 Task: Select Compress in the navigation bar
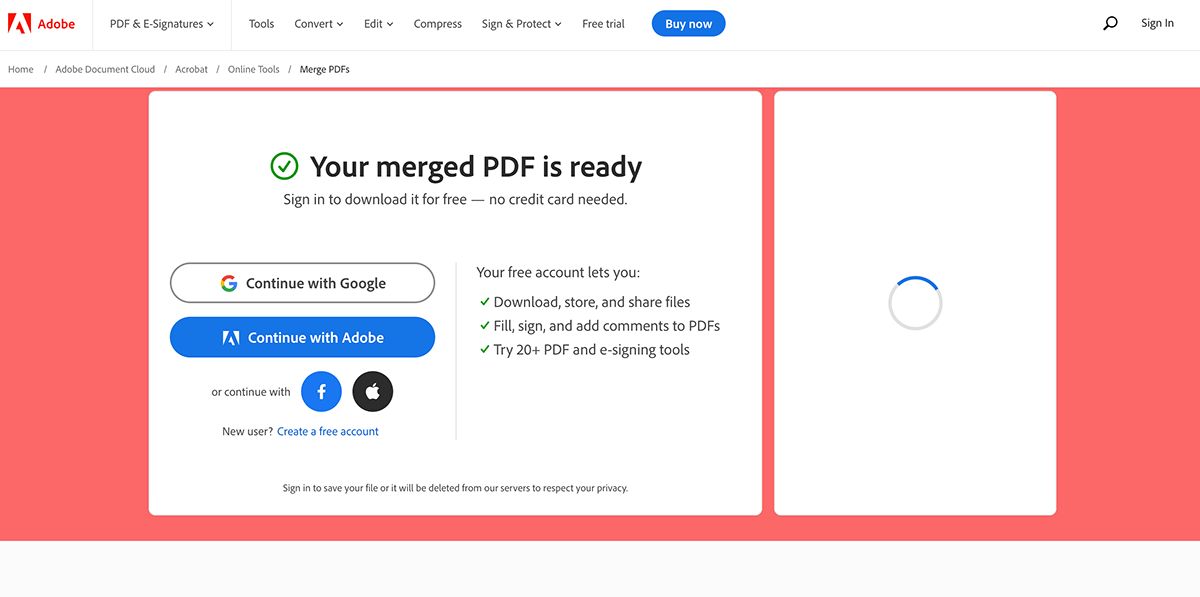point(438,24)
